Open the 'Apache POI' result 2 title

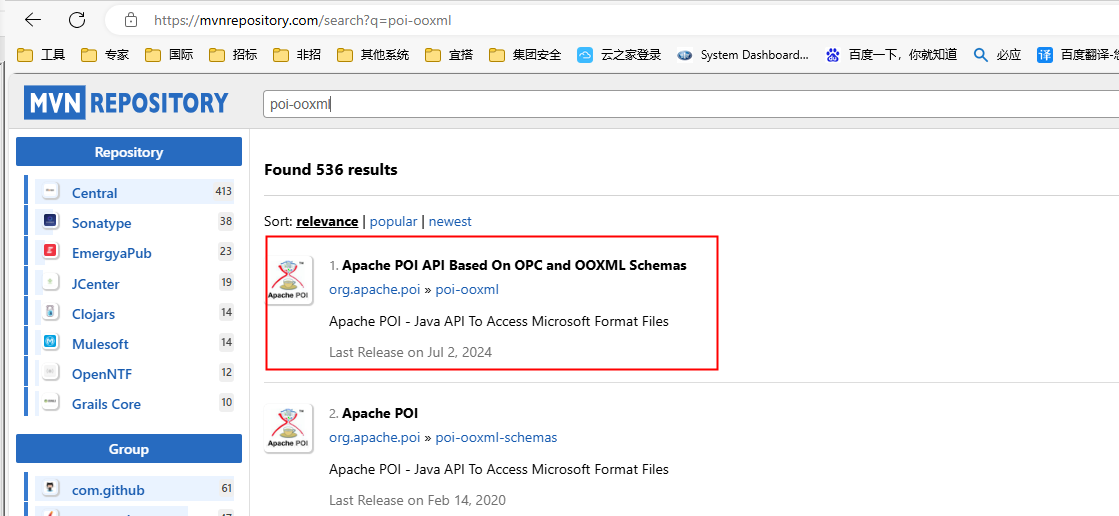[x=380, y=413]
